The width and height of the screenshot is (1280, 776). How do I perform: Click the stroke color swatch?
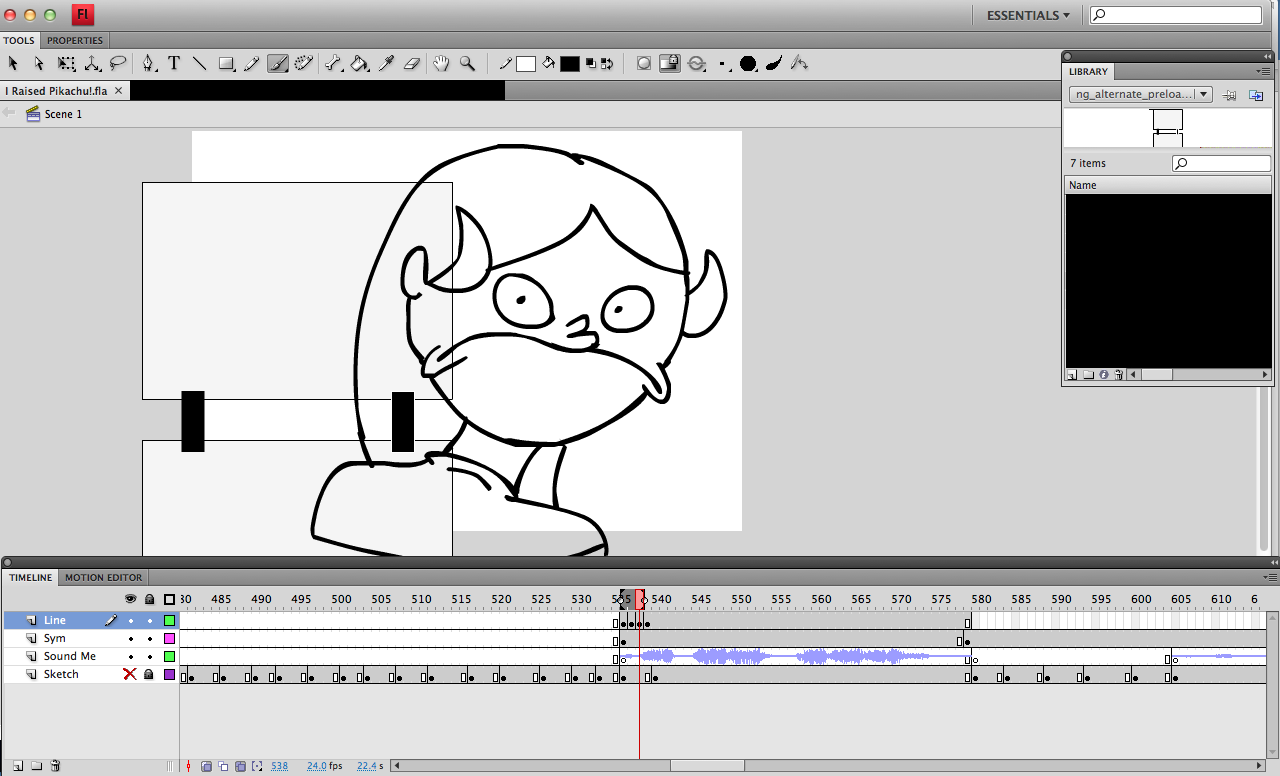(x=526, y=64)
